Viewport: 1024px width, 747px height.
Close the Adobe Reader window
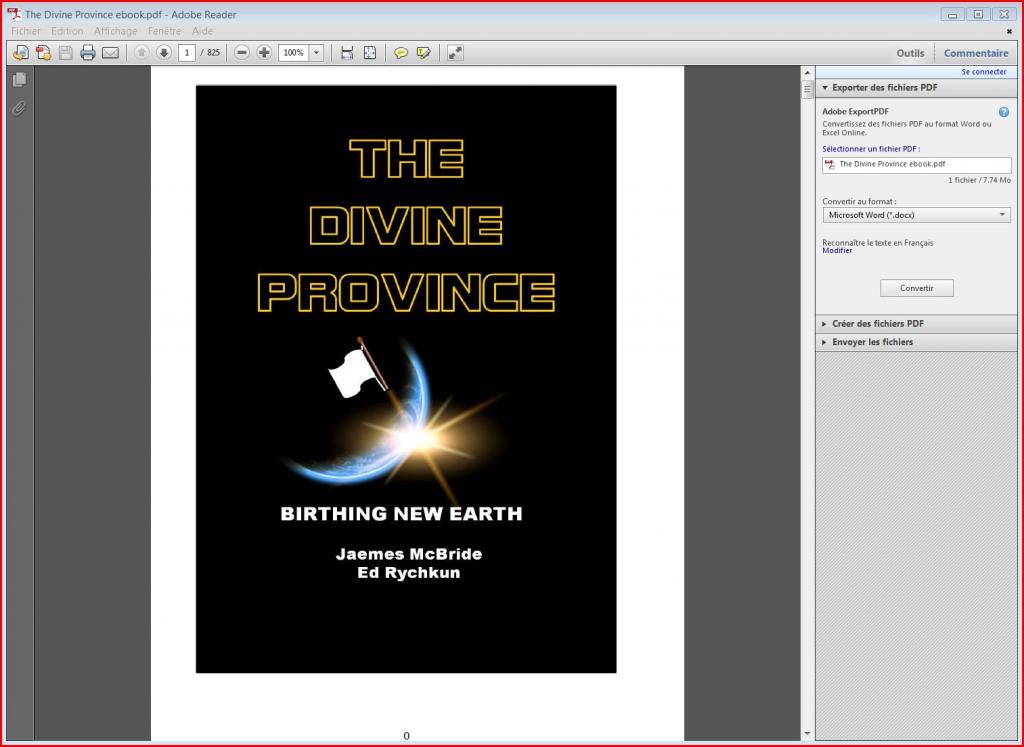click(x=1004, y=14)
